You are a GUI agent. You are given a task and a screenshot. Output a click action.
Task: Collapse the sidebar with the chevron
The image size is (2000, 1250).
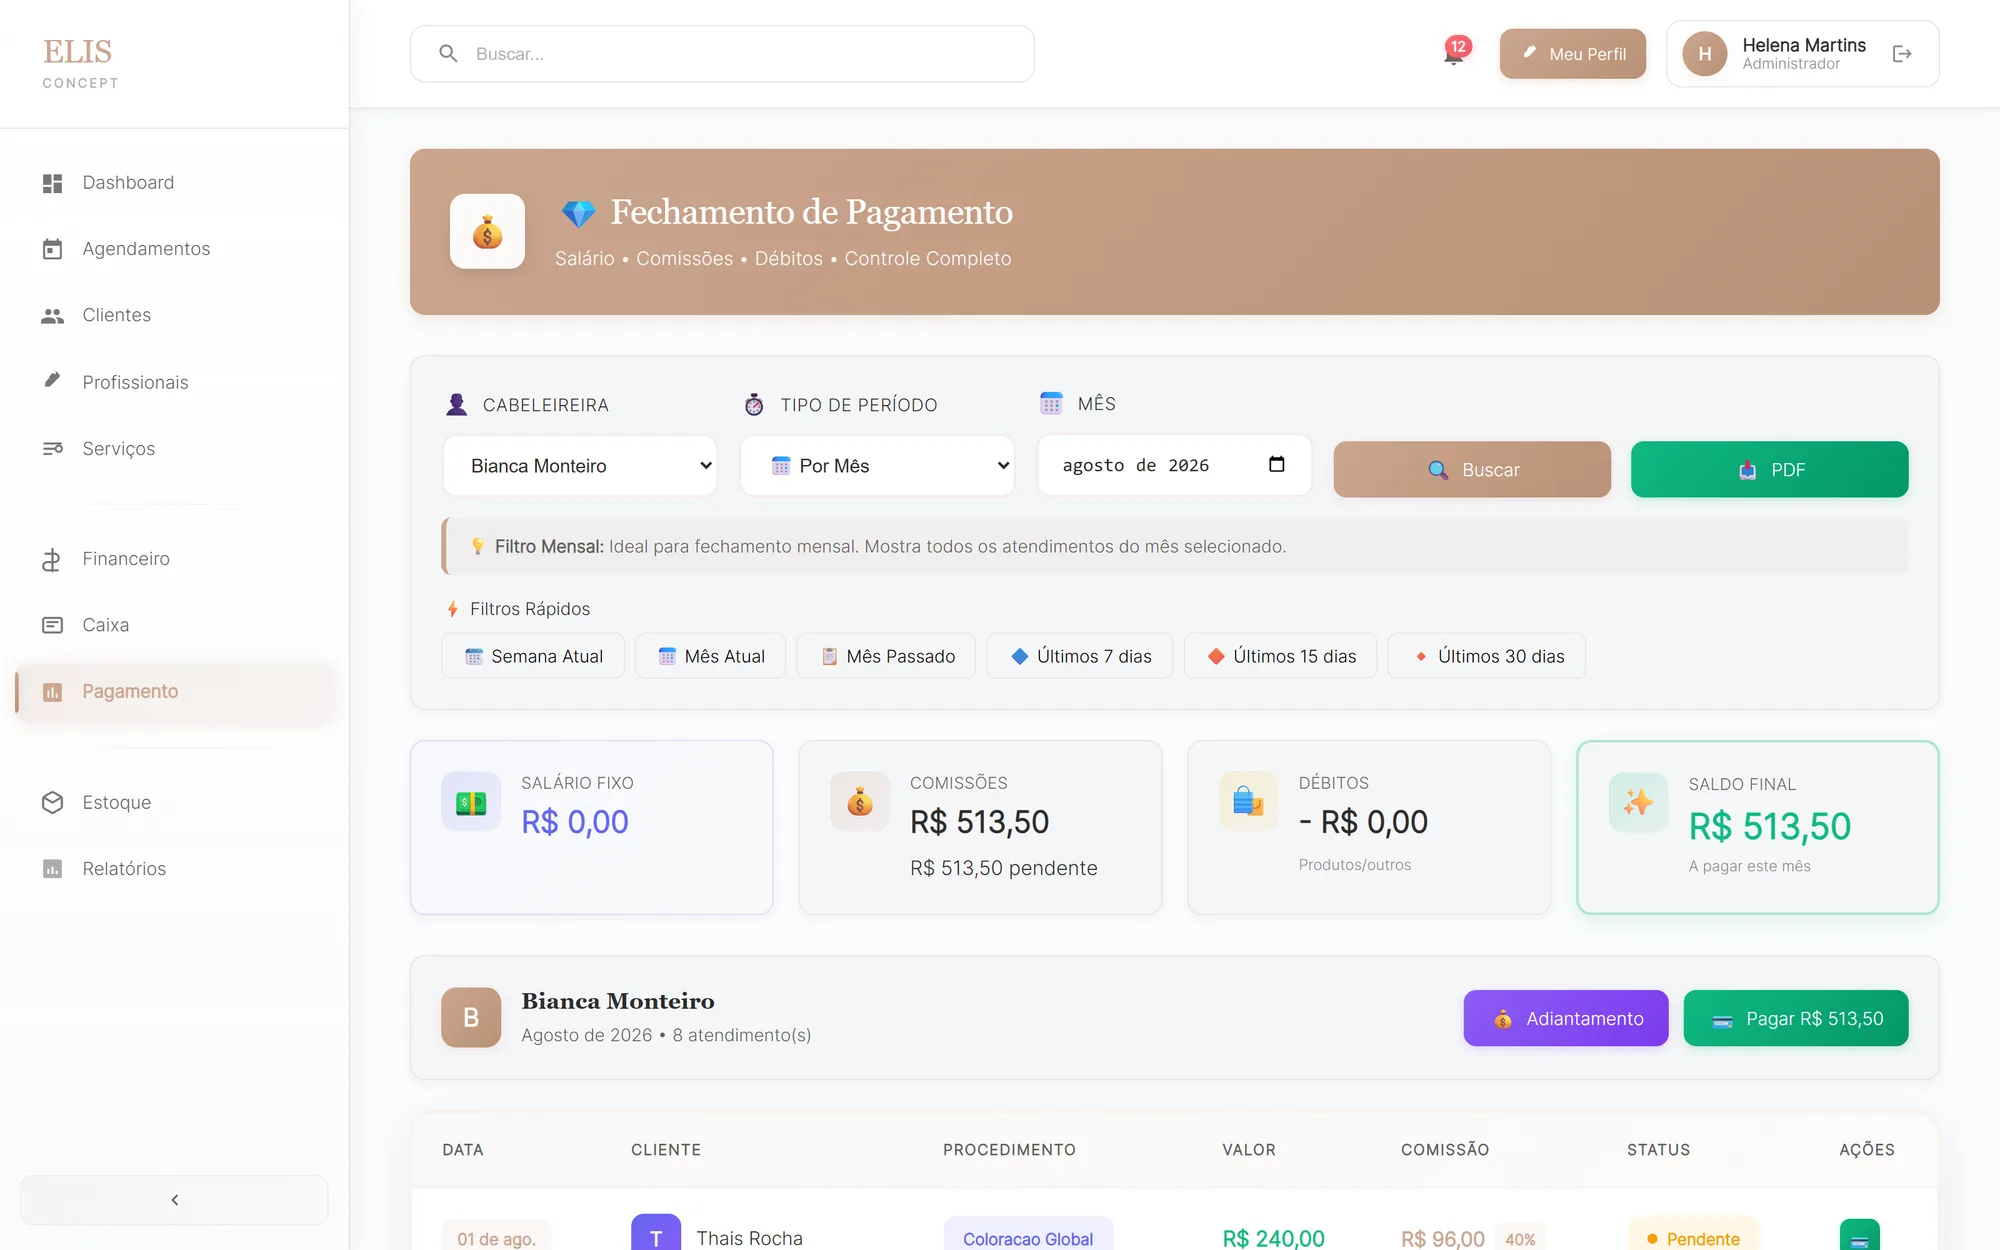(174, 1200)
